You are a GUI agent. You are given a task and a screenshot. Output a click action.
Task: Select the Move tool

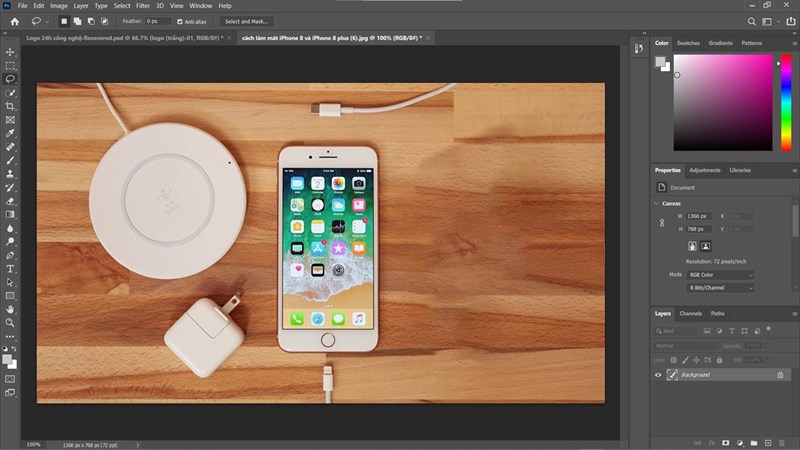10,52
